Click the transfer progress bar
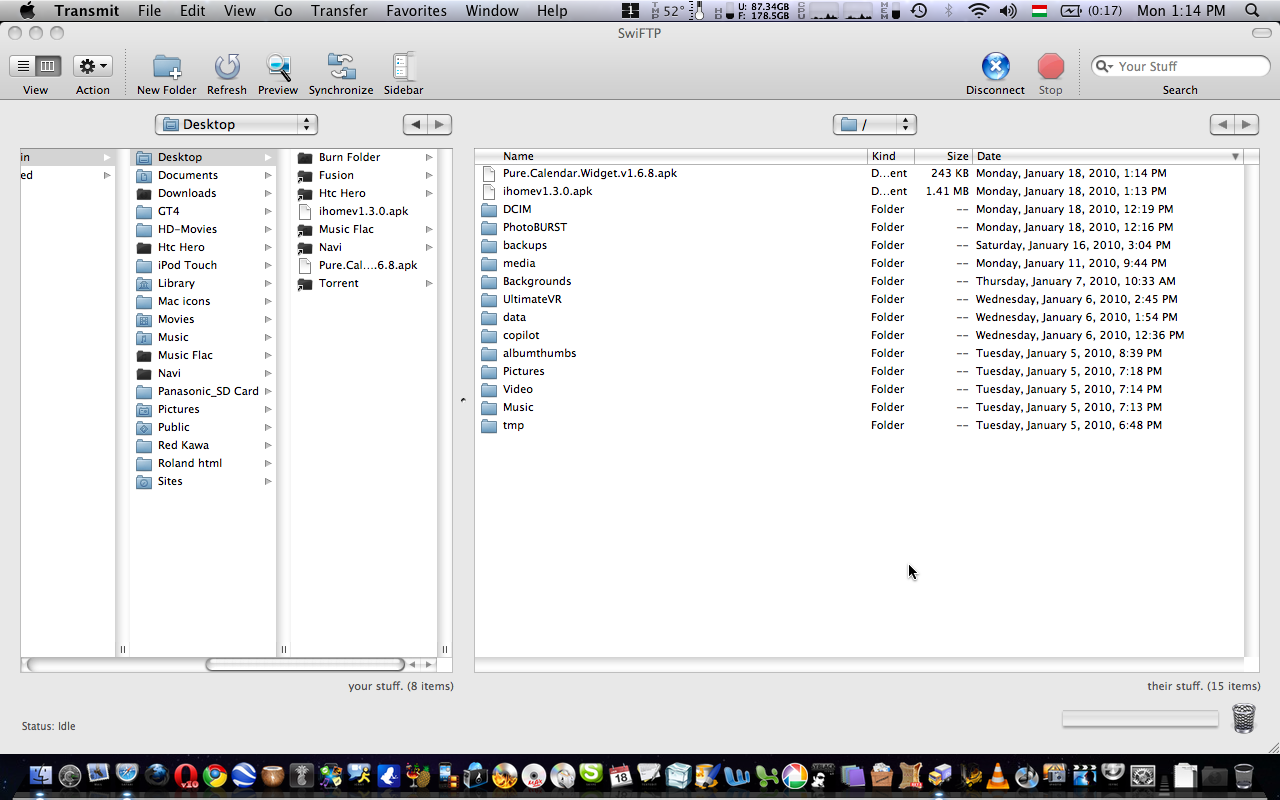This screenshot has width=1280, height=800. [x=1140, y=719]
